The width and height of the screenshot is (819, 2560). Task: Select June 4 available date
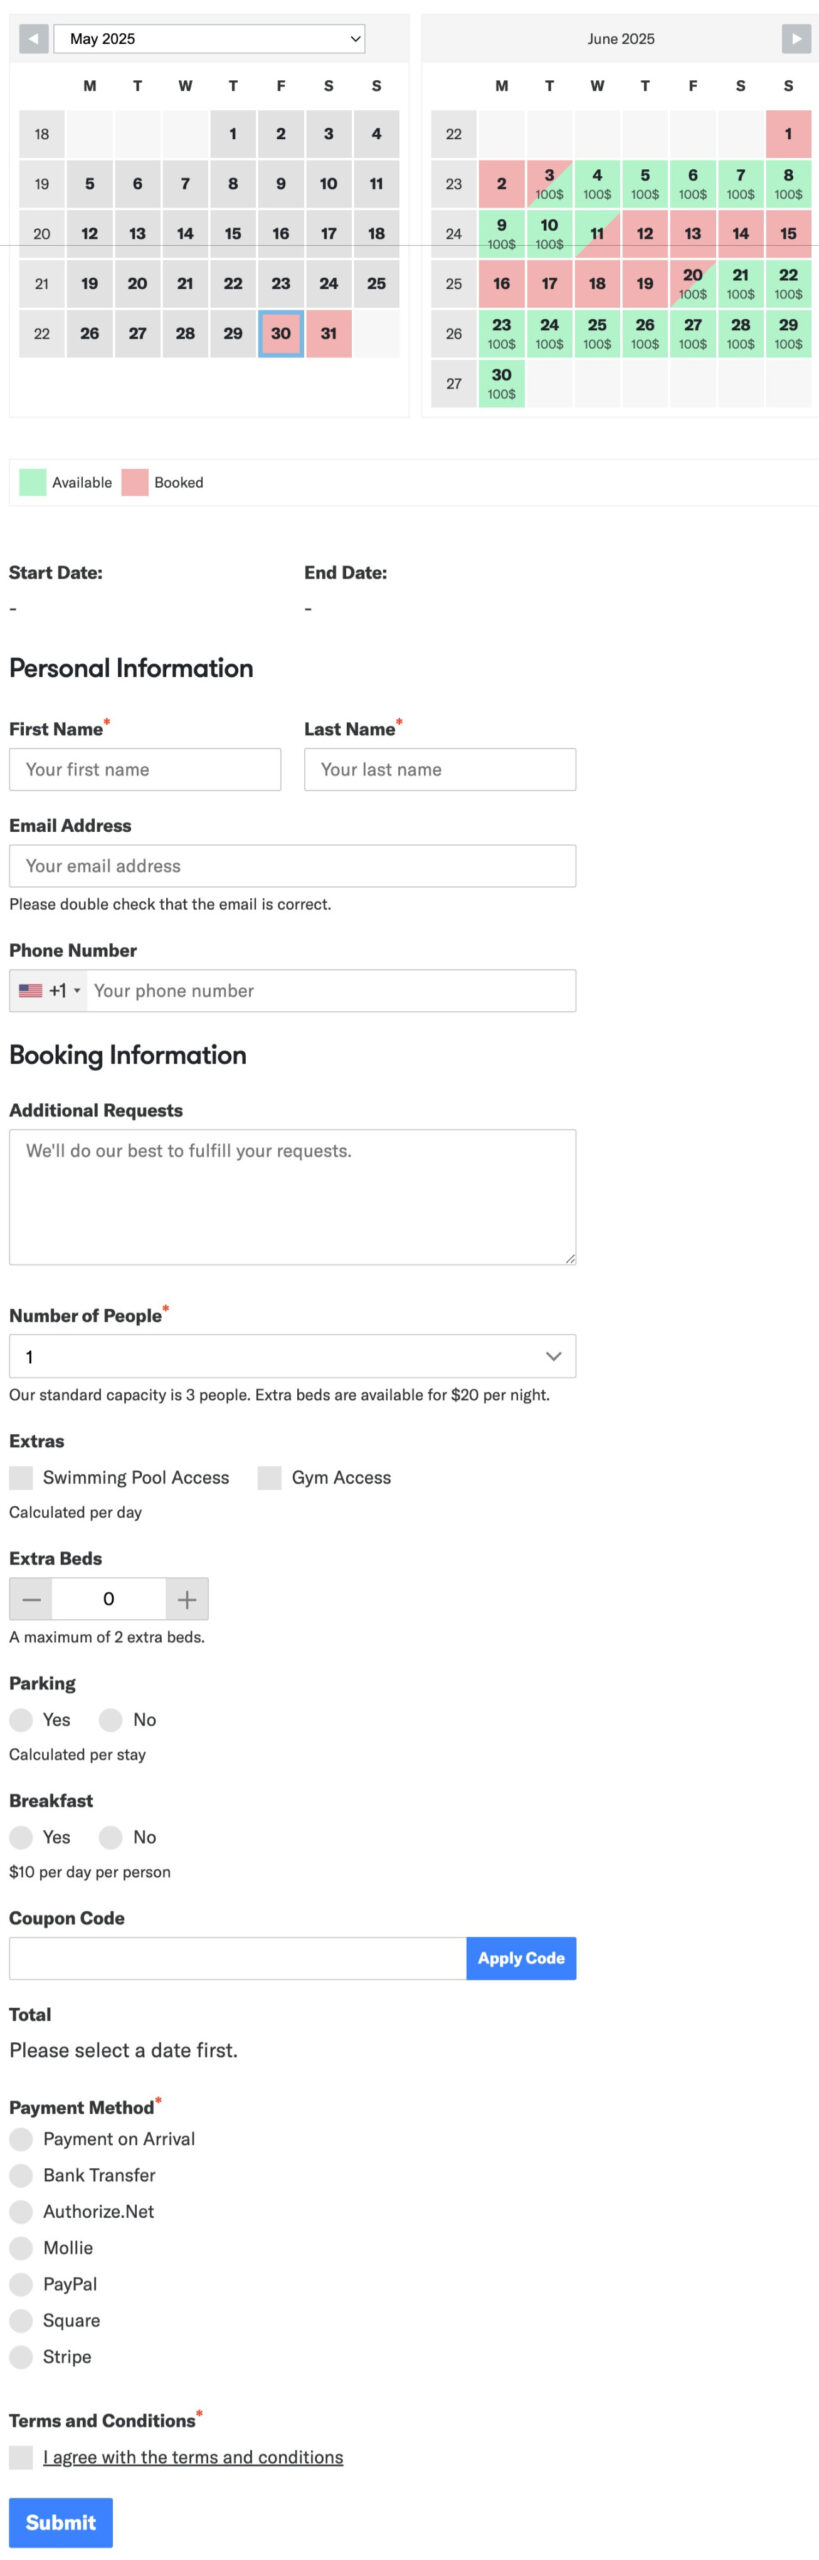(597, 183)
